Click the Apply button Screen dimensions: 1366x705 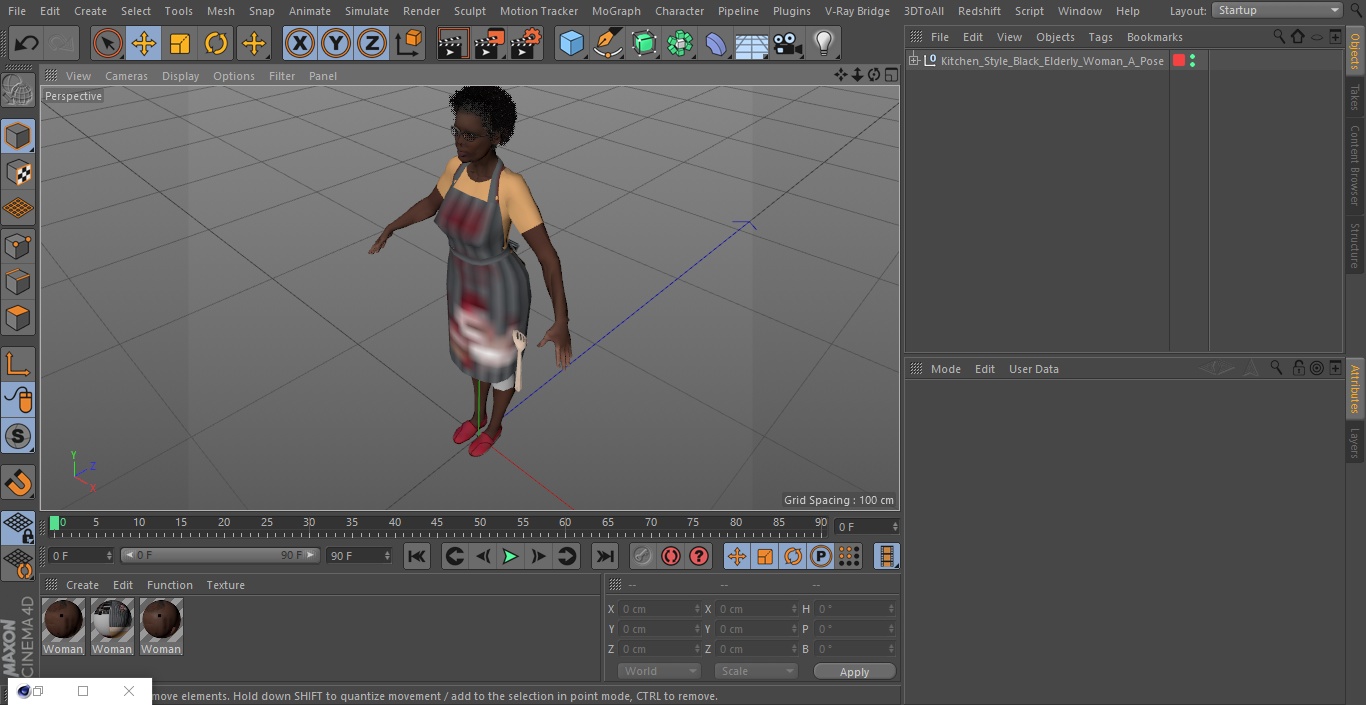pyautogui.click(x=854, y=672)
